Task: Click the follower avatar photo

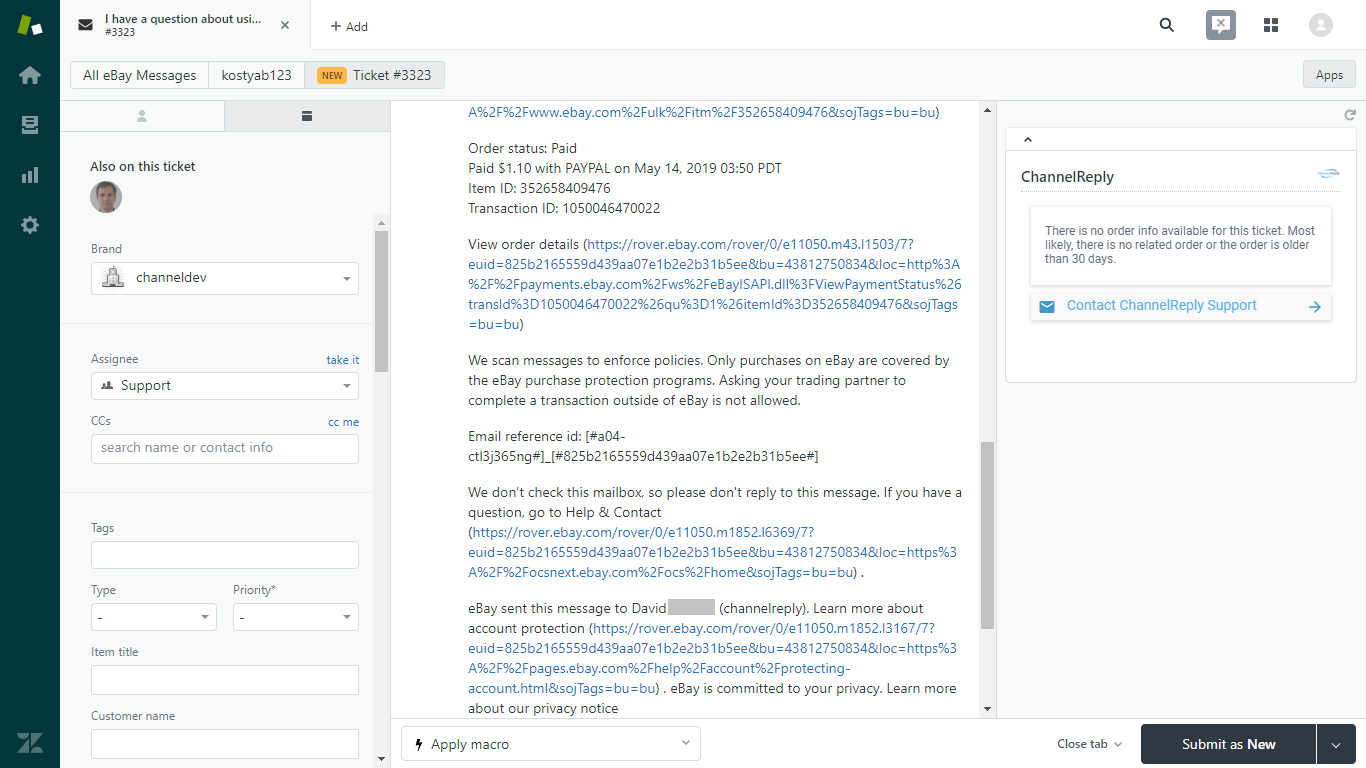Action: pos(106,197)
